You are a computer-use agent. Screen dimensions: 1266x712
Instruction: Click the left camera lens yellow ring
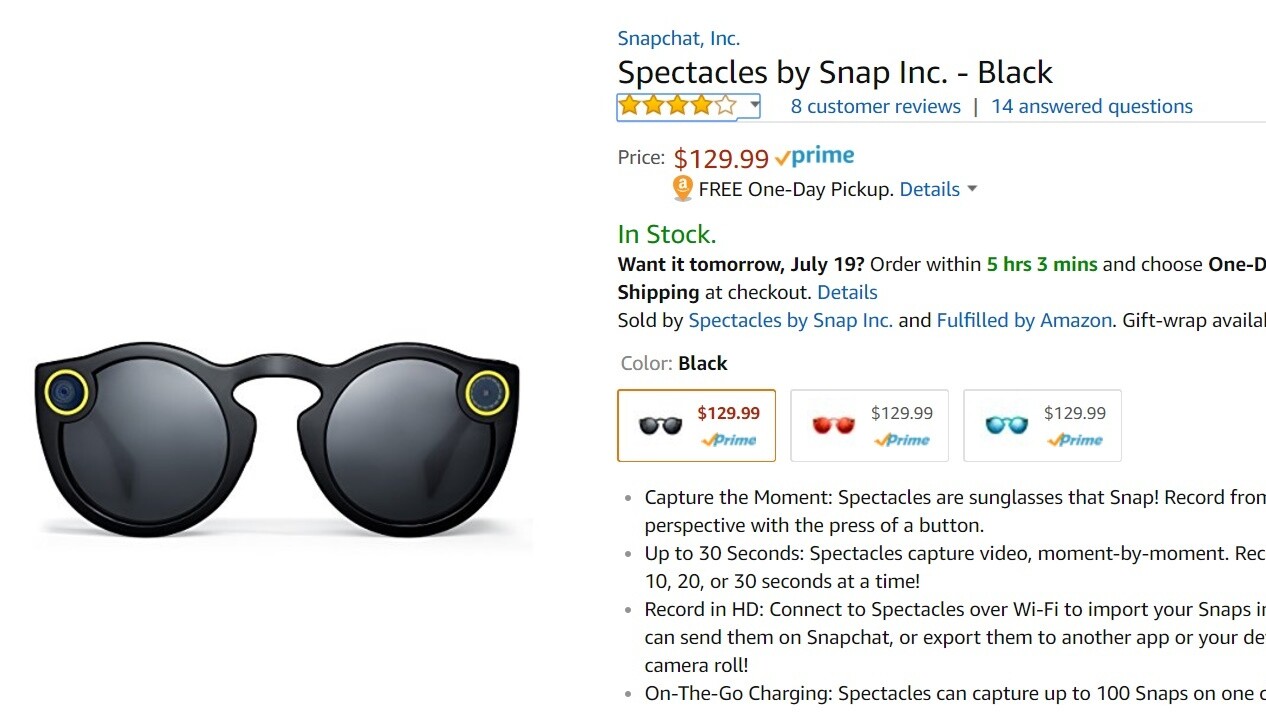pos(67,391)
